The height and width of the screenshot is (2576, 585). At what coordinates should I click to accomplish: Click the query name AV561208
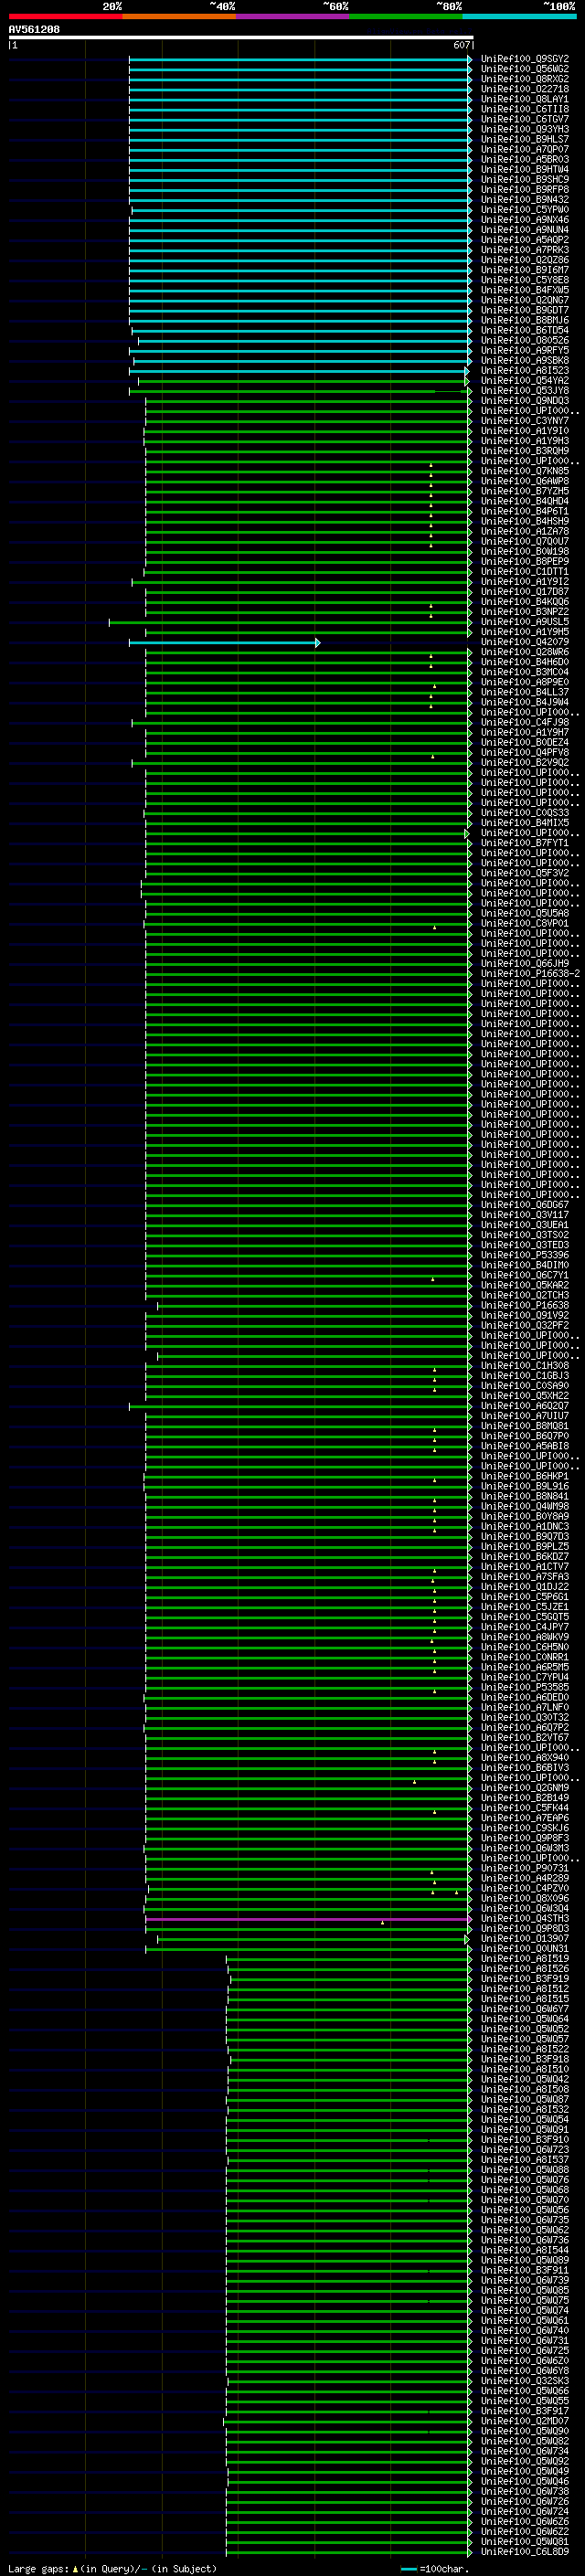point(34,30)
